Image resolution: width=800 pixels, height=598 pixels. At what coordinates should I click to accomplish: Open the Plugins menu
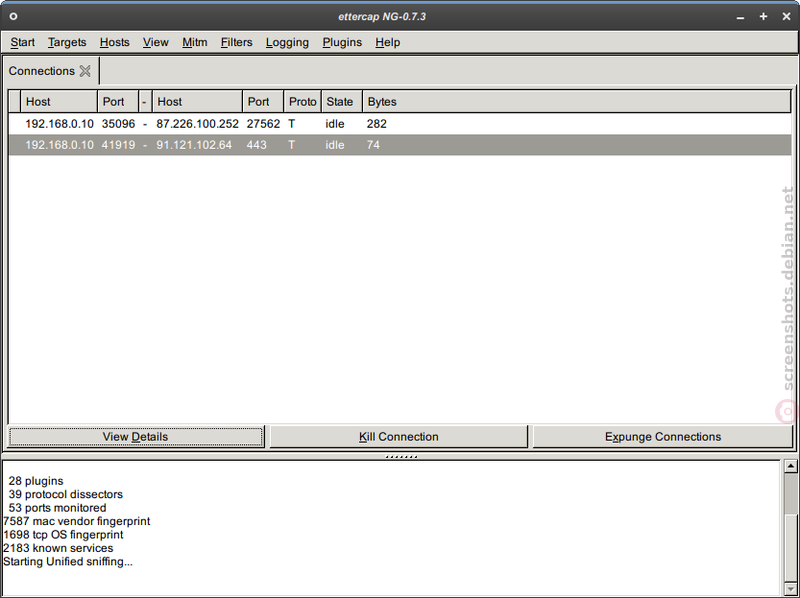click(x=342, y=42)
